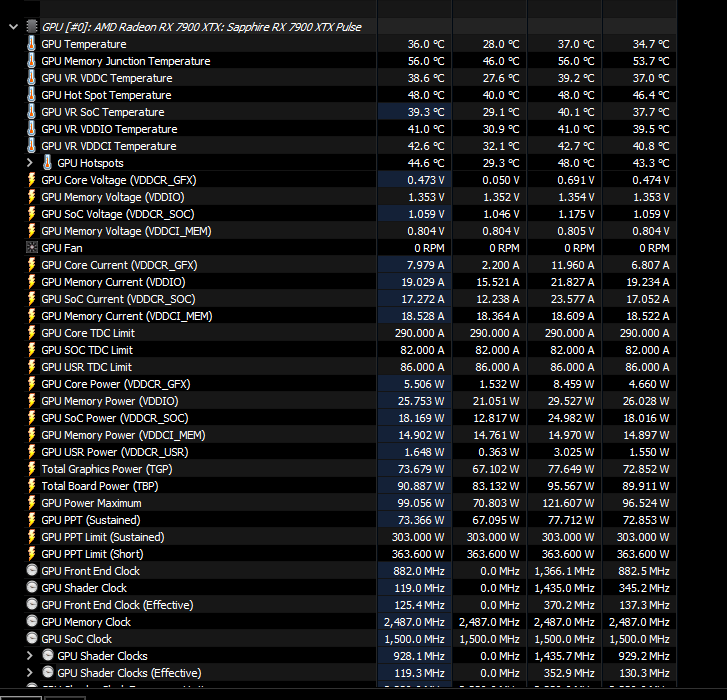Click the 1,366.1 MHz maximum Front End Clock value
Viewport: 727px width, 700px height.
coord(564,571)
